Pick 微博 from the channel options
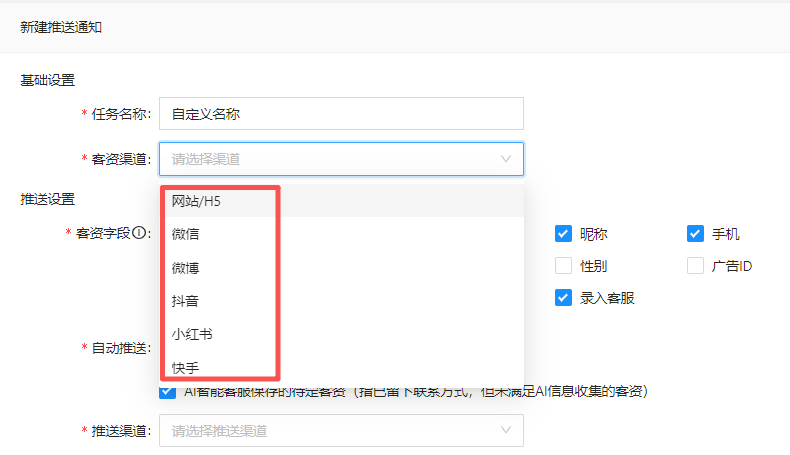The height and width of the screenshot is (455, 790). coord(185,267)
